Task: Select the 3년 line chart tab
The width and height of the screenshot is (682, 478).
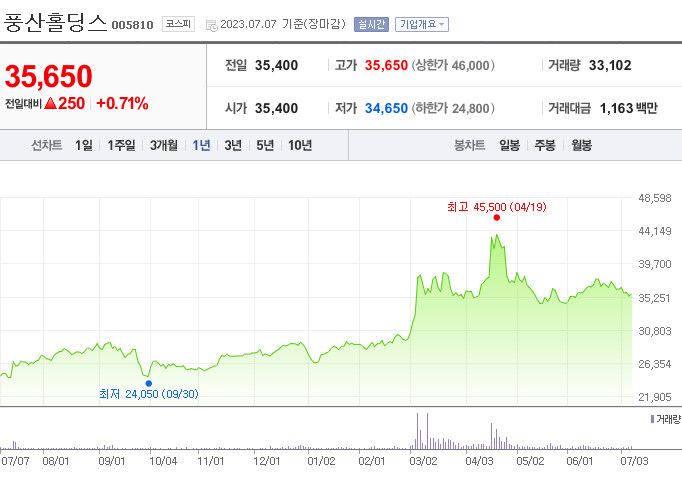Action: [233, 145]
